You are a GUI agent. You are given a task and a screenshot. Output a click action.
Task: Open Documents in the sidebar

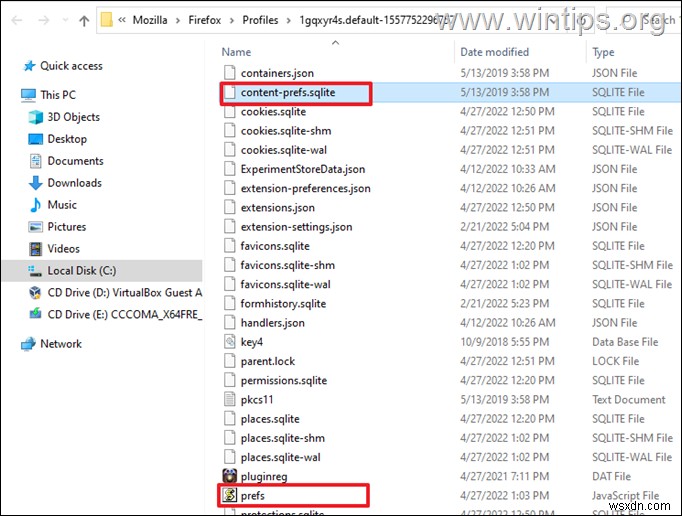click(75, 161)
